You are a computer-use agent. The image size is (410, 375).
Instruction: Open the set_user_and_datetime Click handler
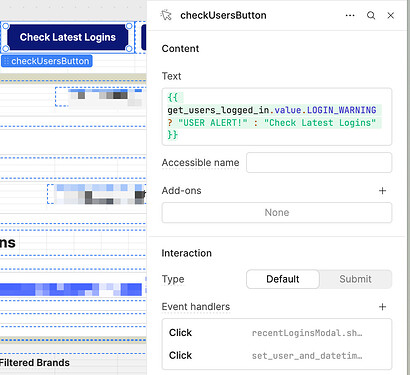tap(277, 356)
